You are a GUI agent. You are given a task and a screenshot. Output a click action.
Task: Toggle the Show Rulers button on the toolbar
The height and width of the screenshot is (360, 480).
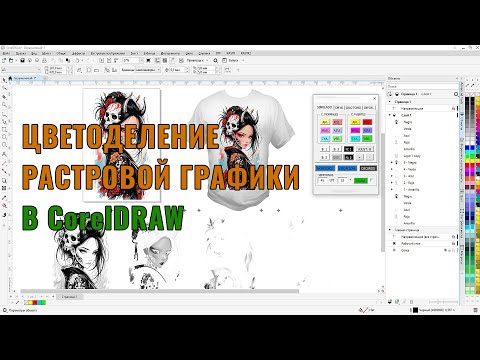(157, 60)
